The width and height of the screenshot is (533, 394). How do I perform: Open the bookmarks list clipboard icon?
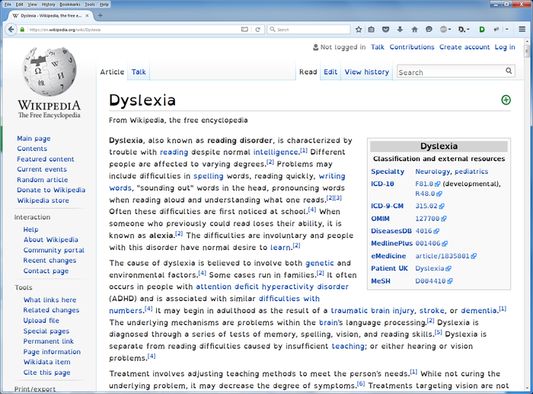click(371, 30)
